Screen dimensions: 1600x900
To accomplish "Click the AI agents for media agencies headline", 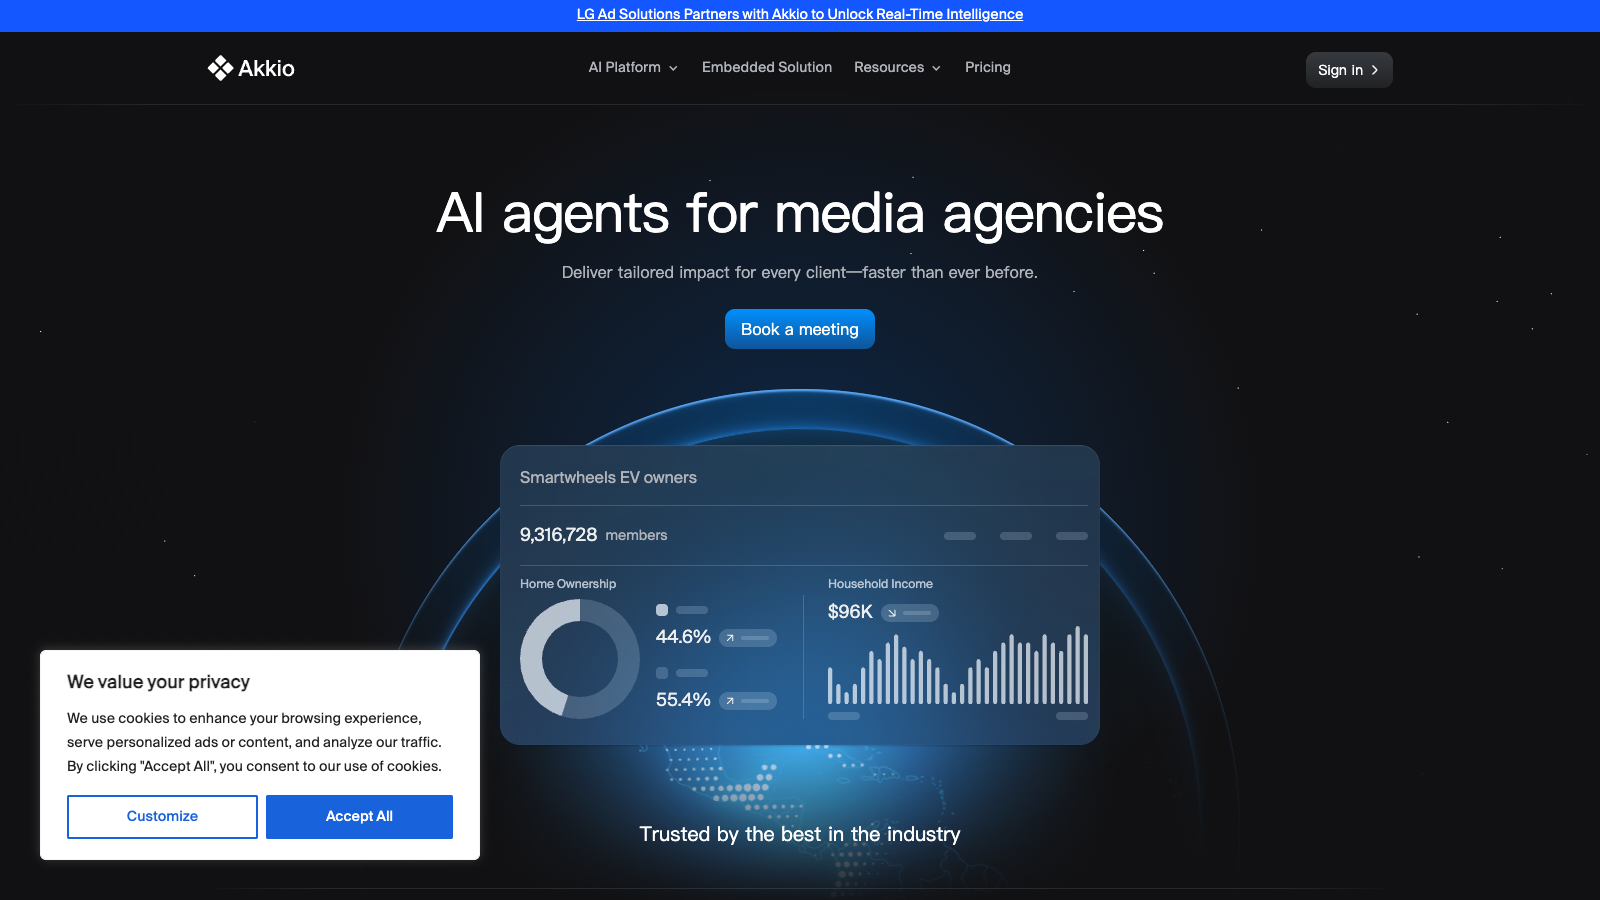I will tap(800, 214).
